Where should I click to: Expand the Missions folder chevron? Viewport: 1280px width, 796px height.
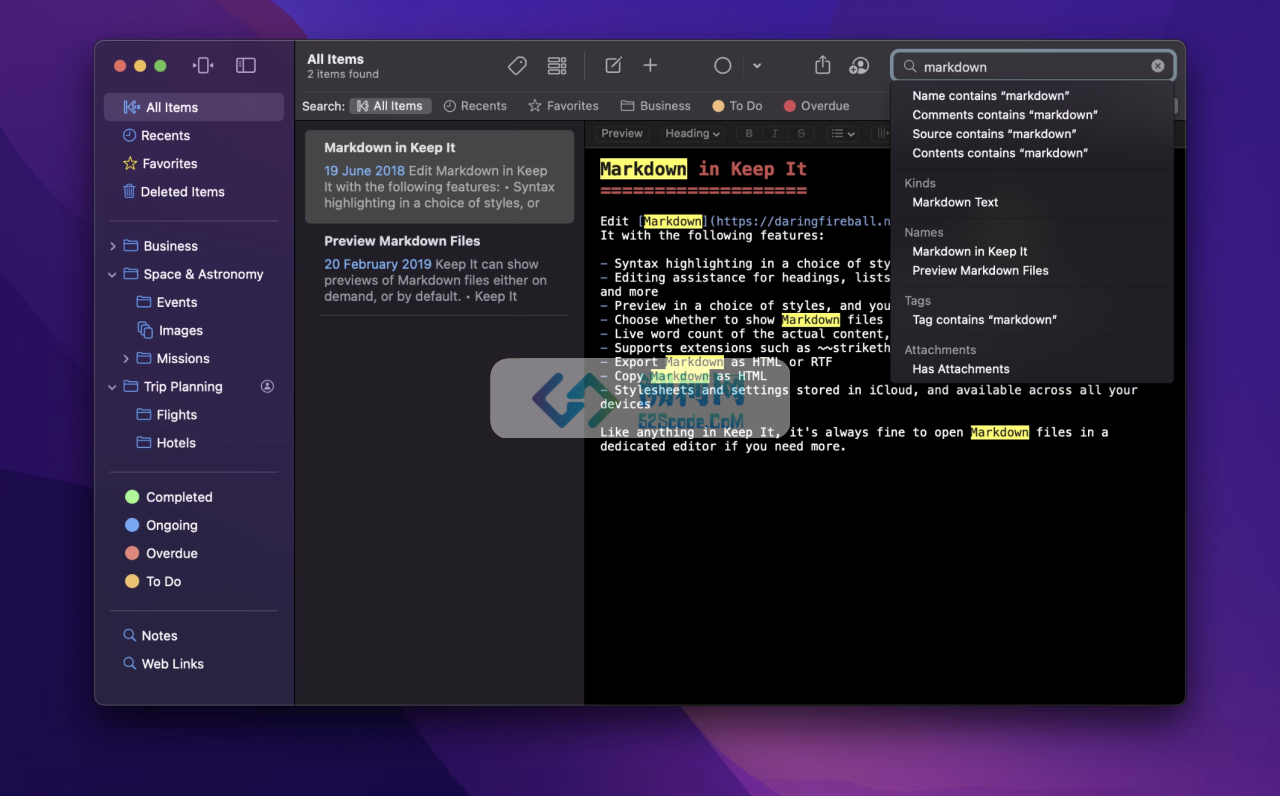pos(126,358)
